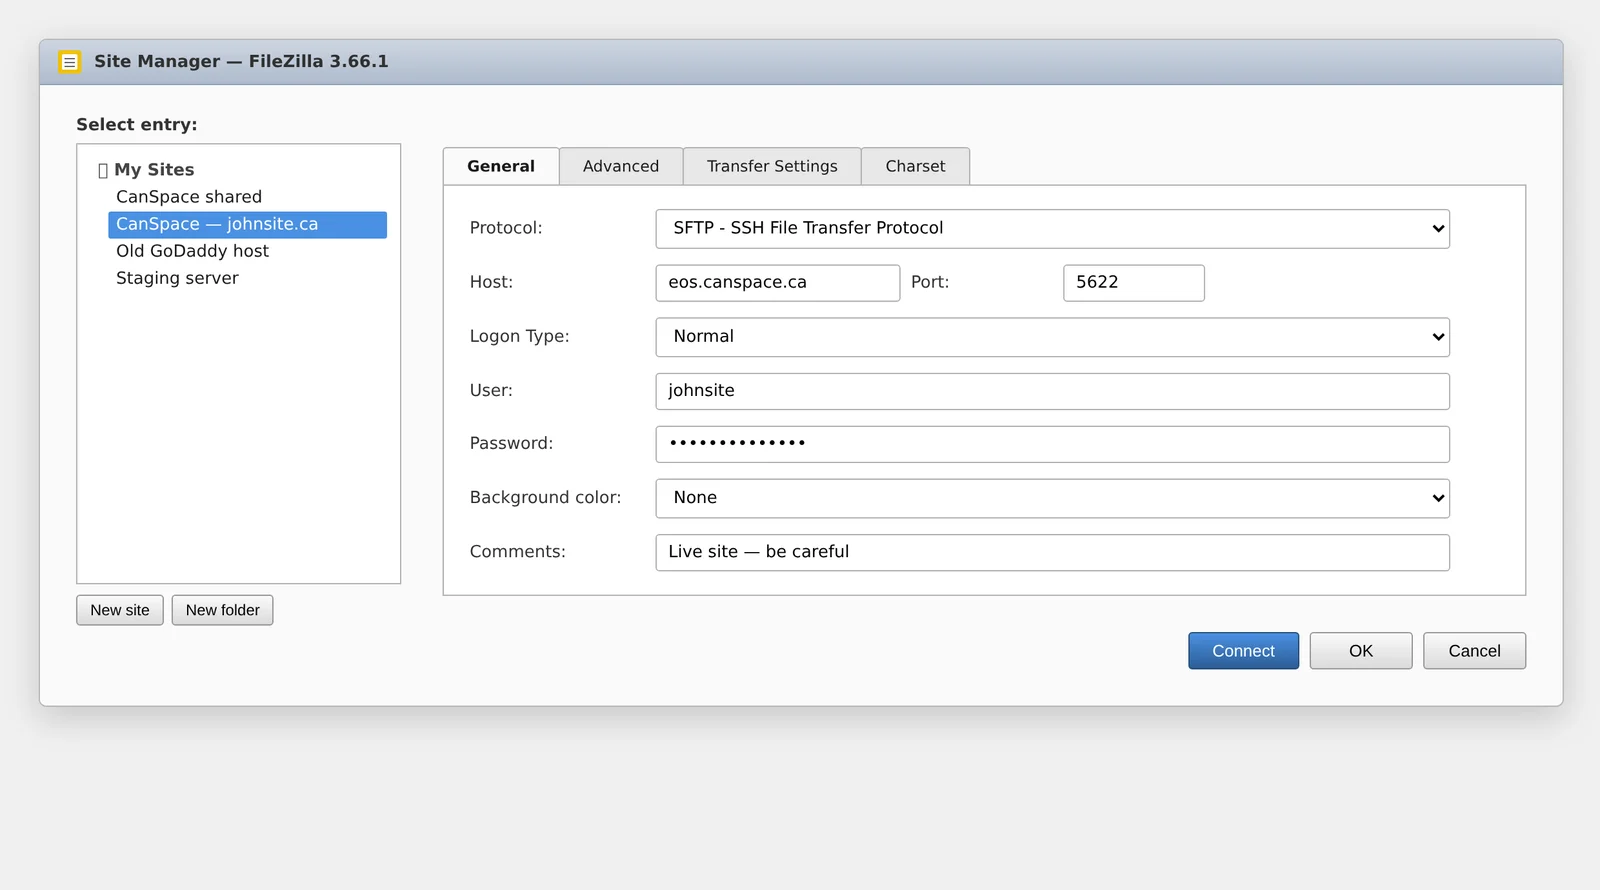The height and width of the screenshot is (890, 1600).
Task: Open the Protocol dropdown
Action: 1052,229
